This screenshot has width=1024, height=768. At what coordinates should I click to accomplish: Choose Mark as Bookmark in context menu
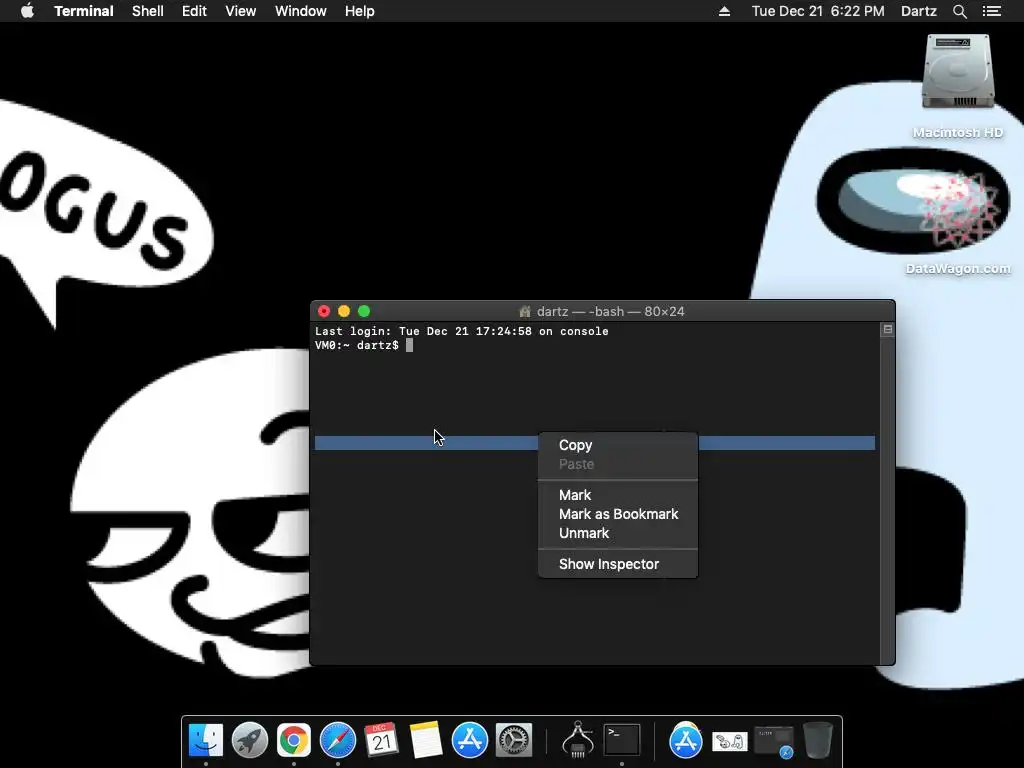click(x=618, y=514)
